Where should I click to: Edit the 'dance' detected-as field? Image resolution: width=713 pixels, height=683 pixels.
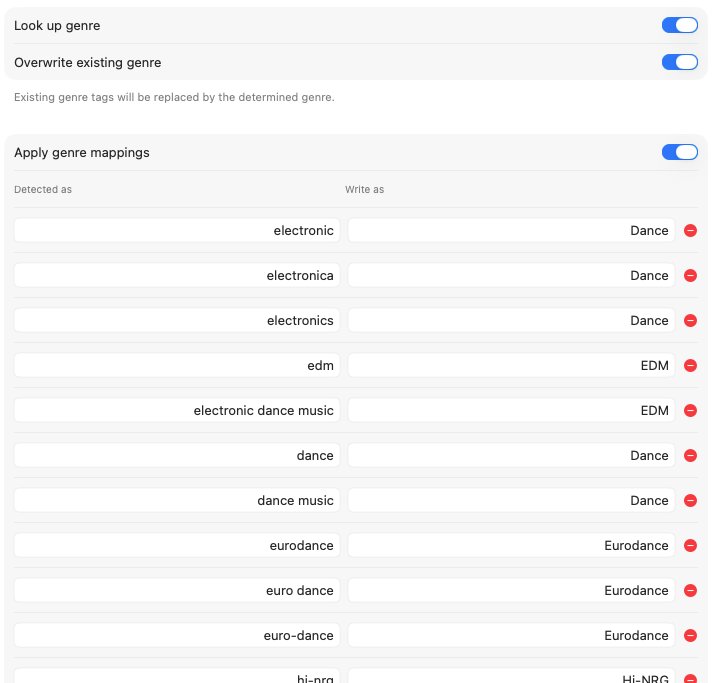(x=177, y=456)
